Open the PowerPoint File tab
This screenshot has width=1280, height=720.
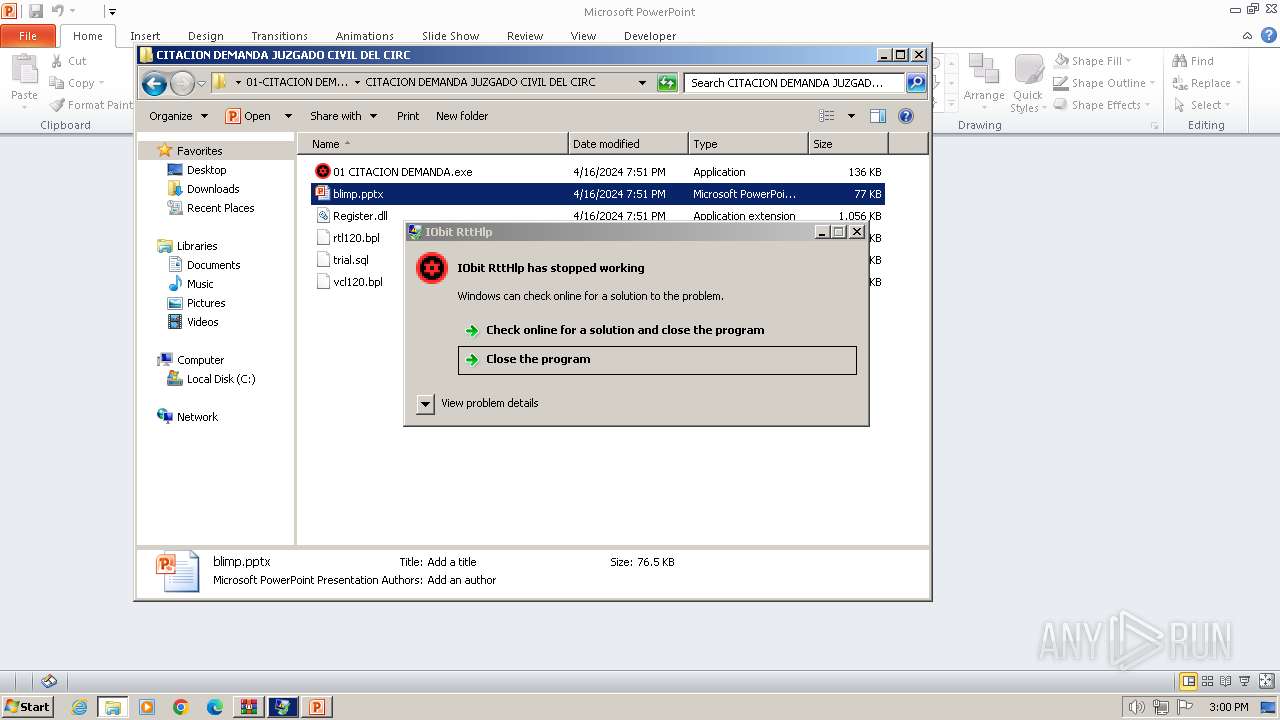click(28, 36)
